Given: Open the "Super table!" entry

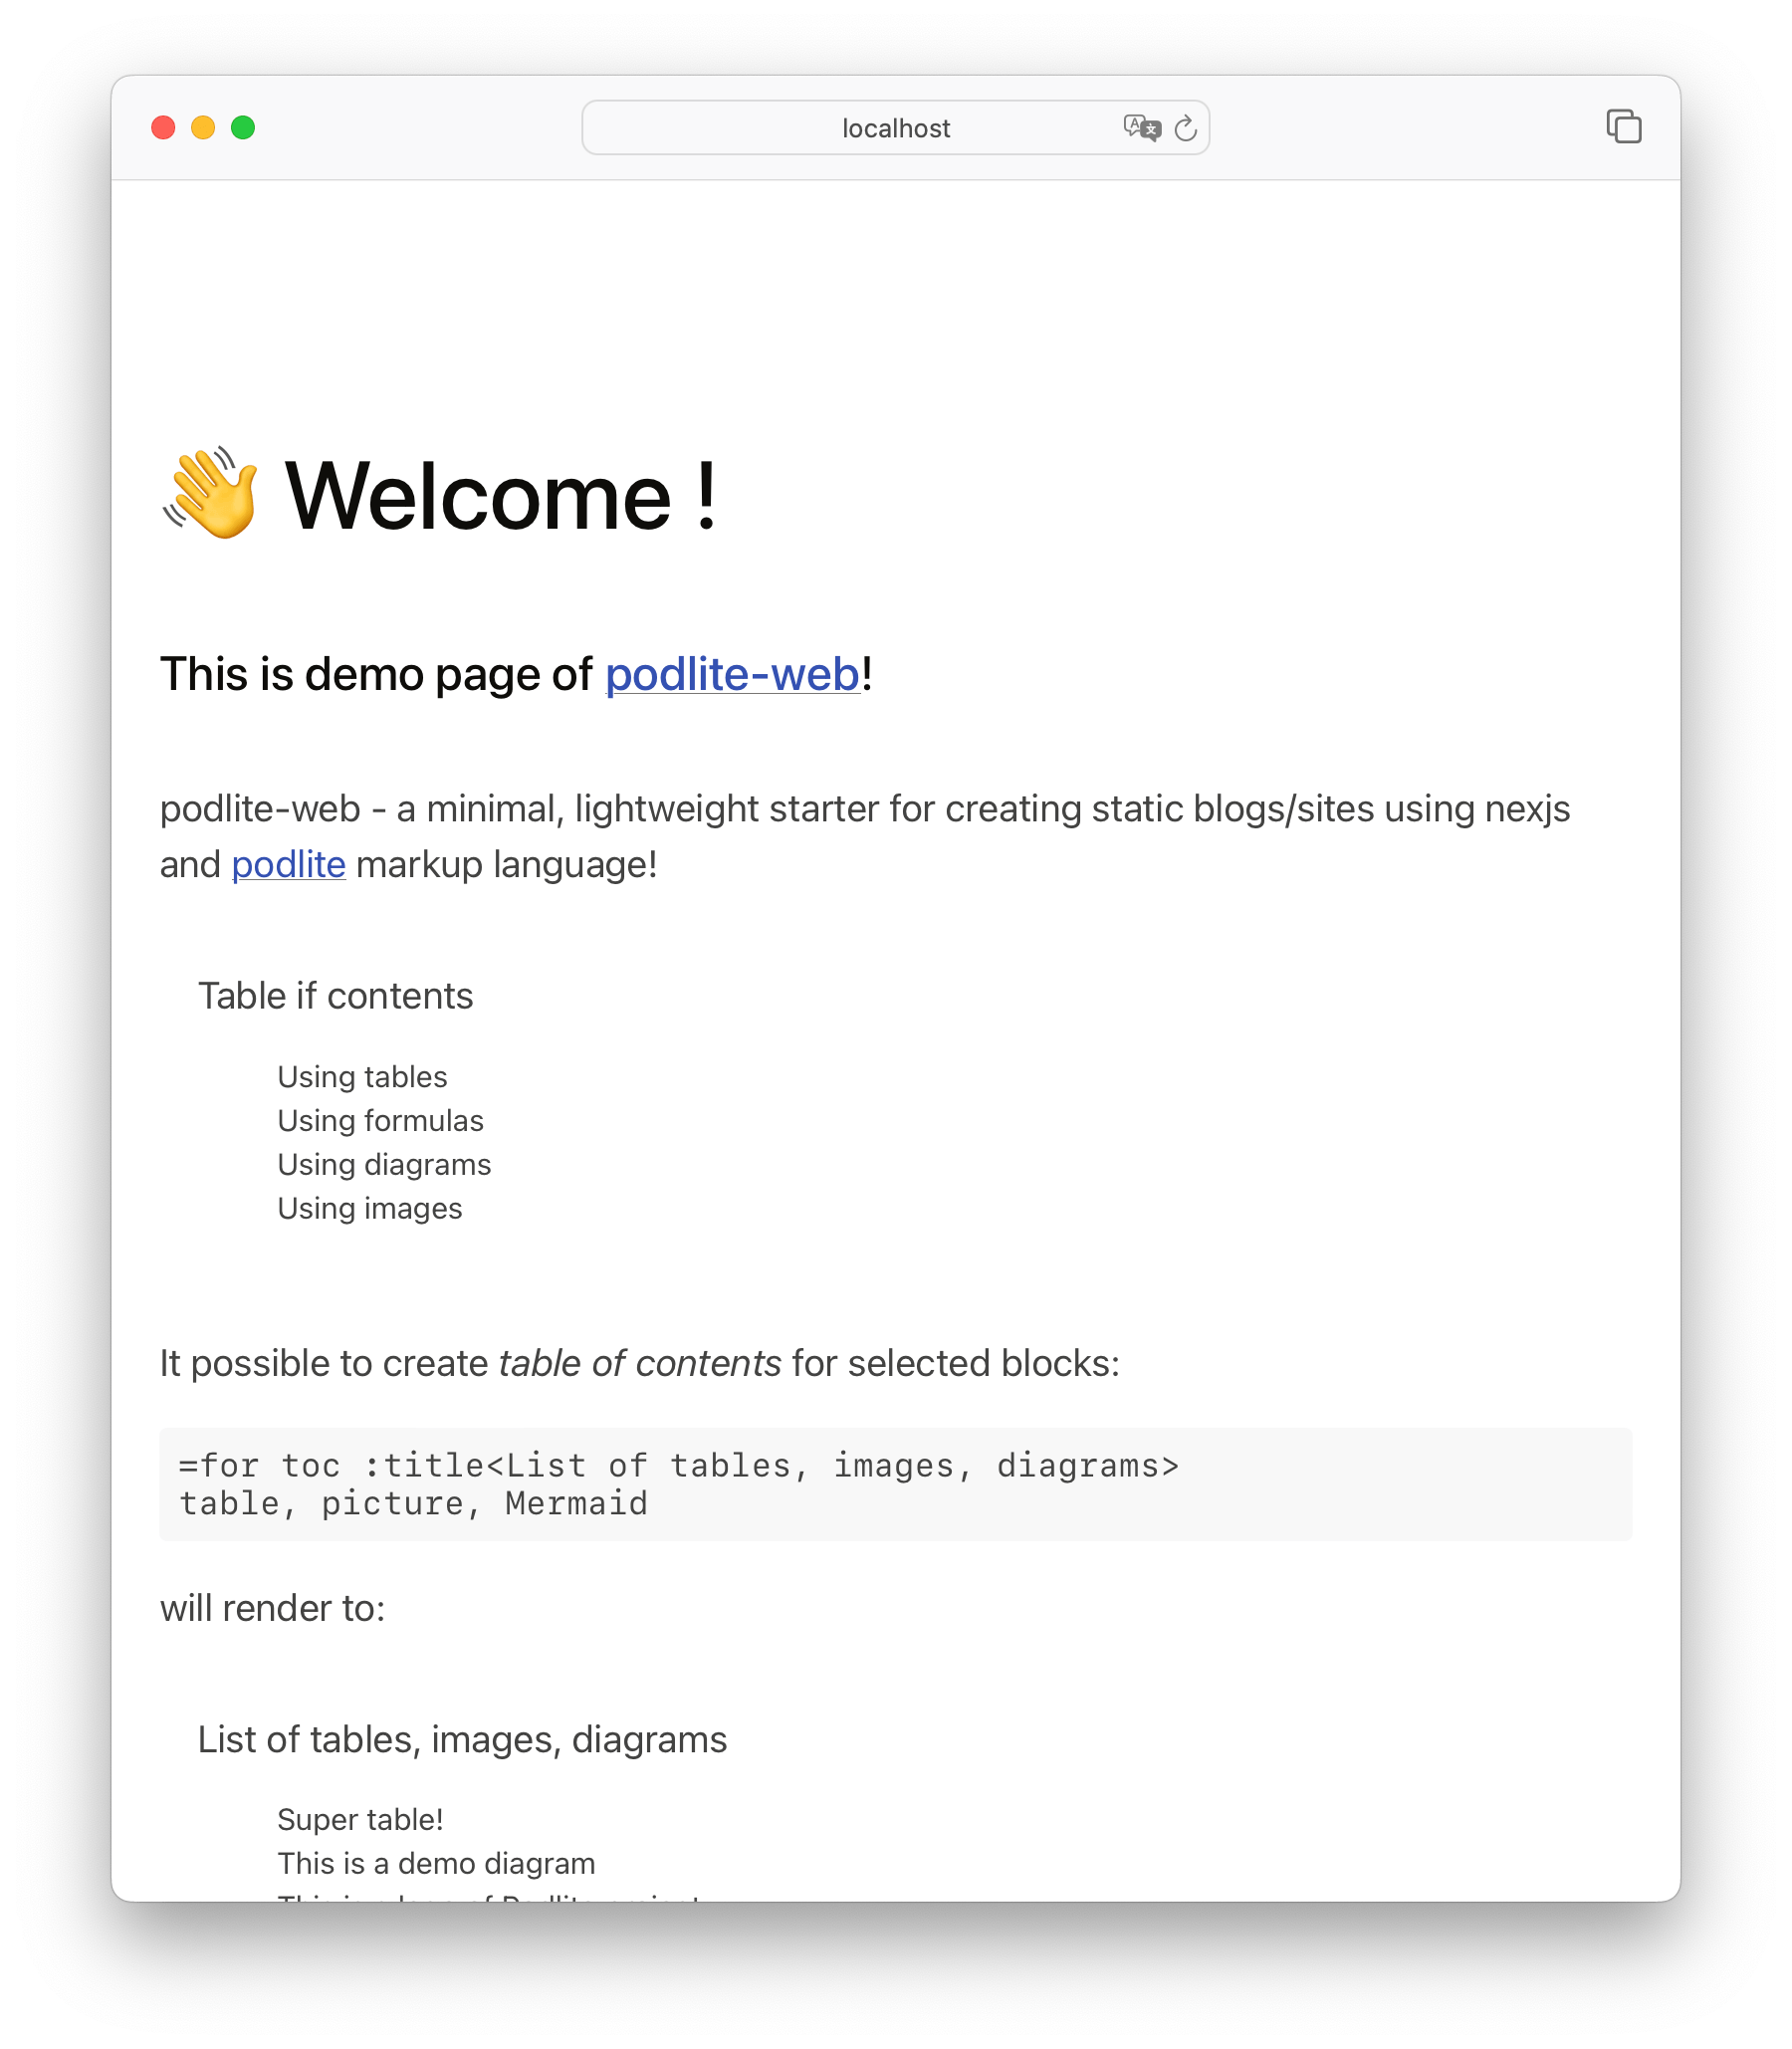Looking at the screenshot, I should click(x=360, y=1820).
